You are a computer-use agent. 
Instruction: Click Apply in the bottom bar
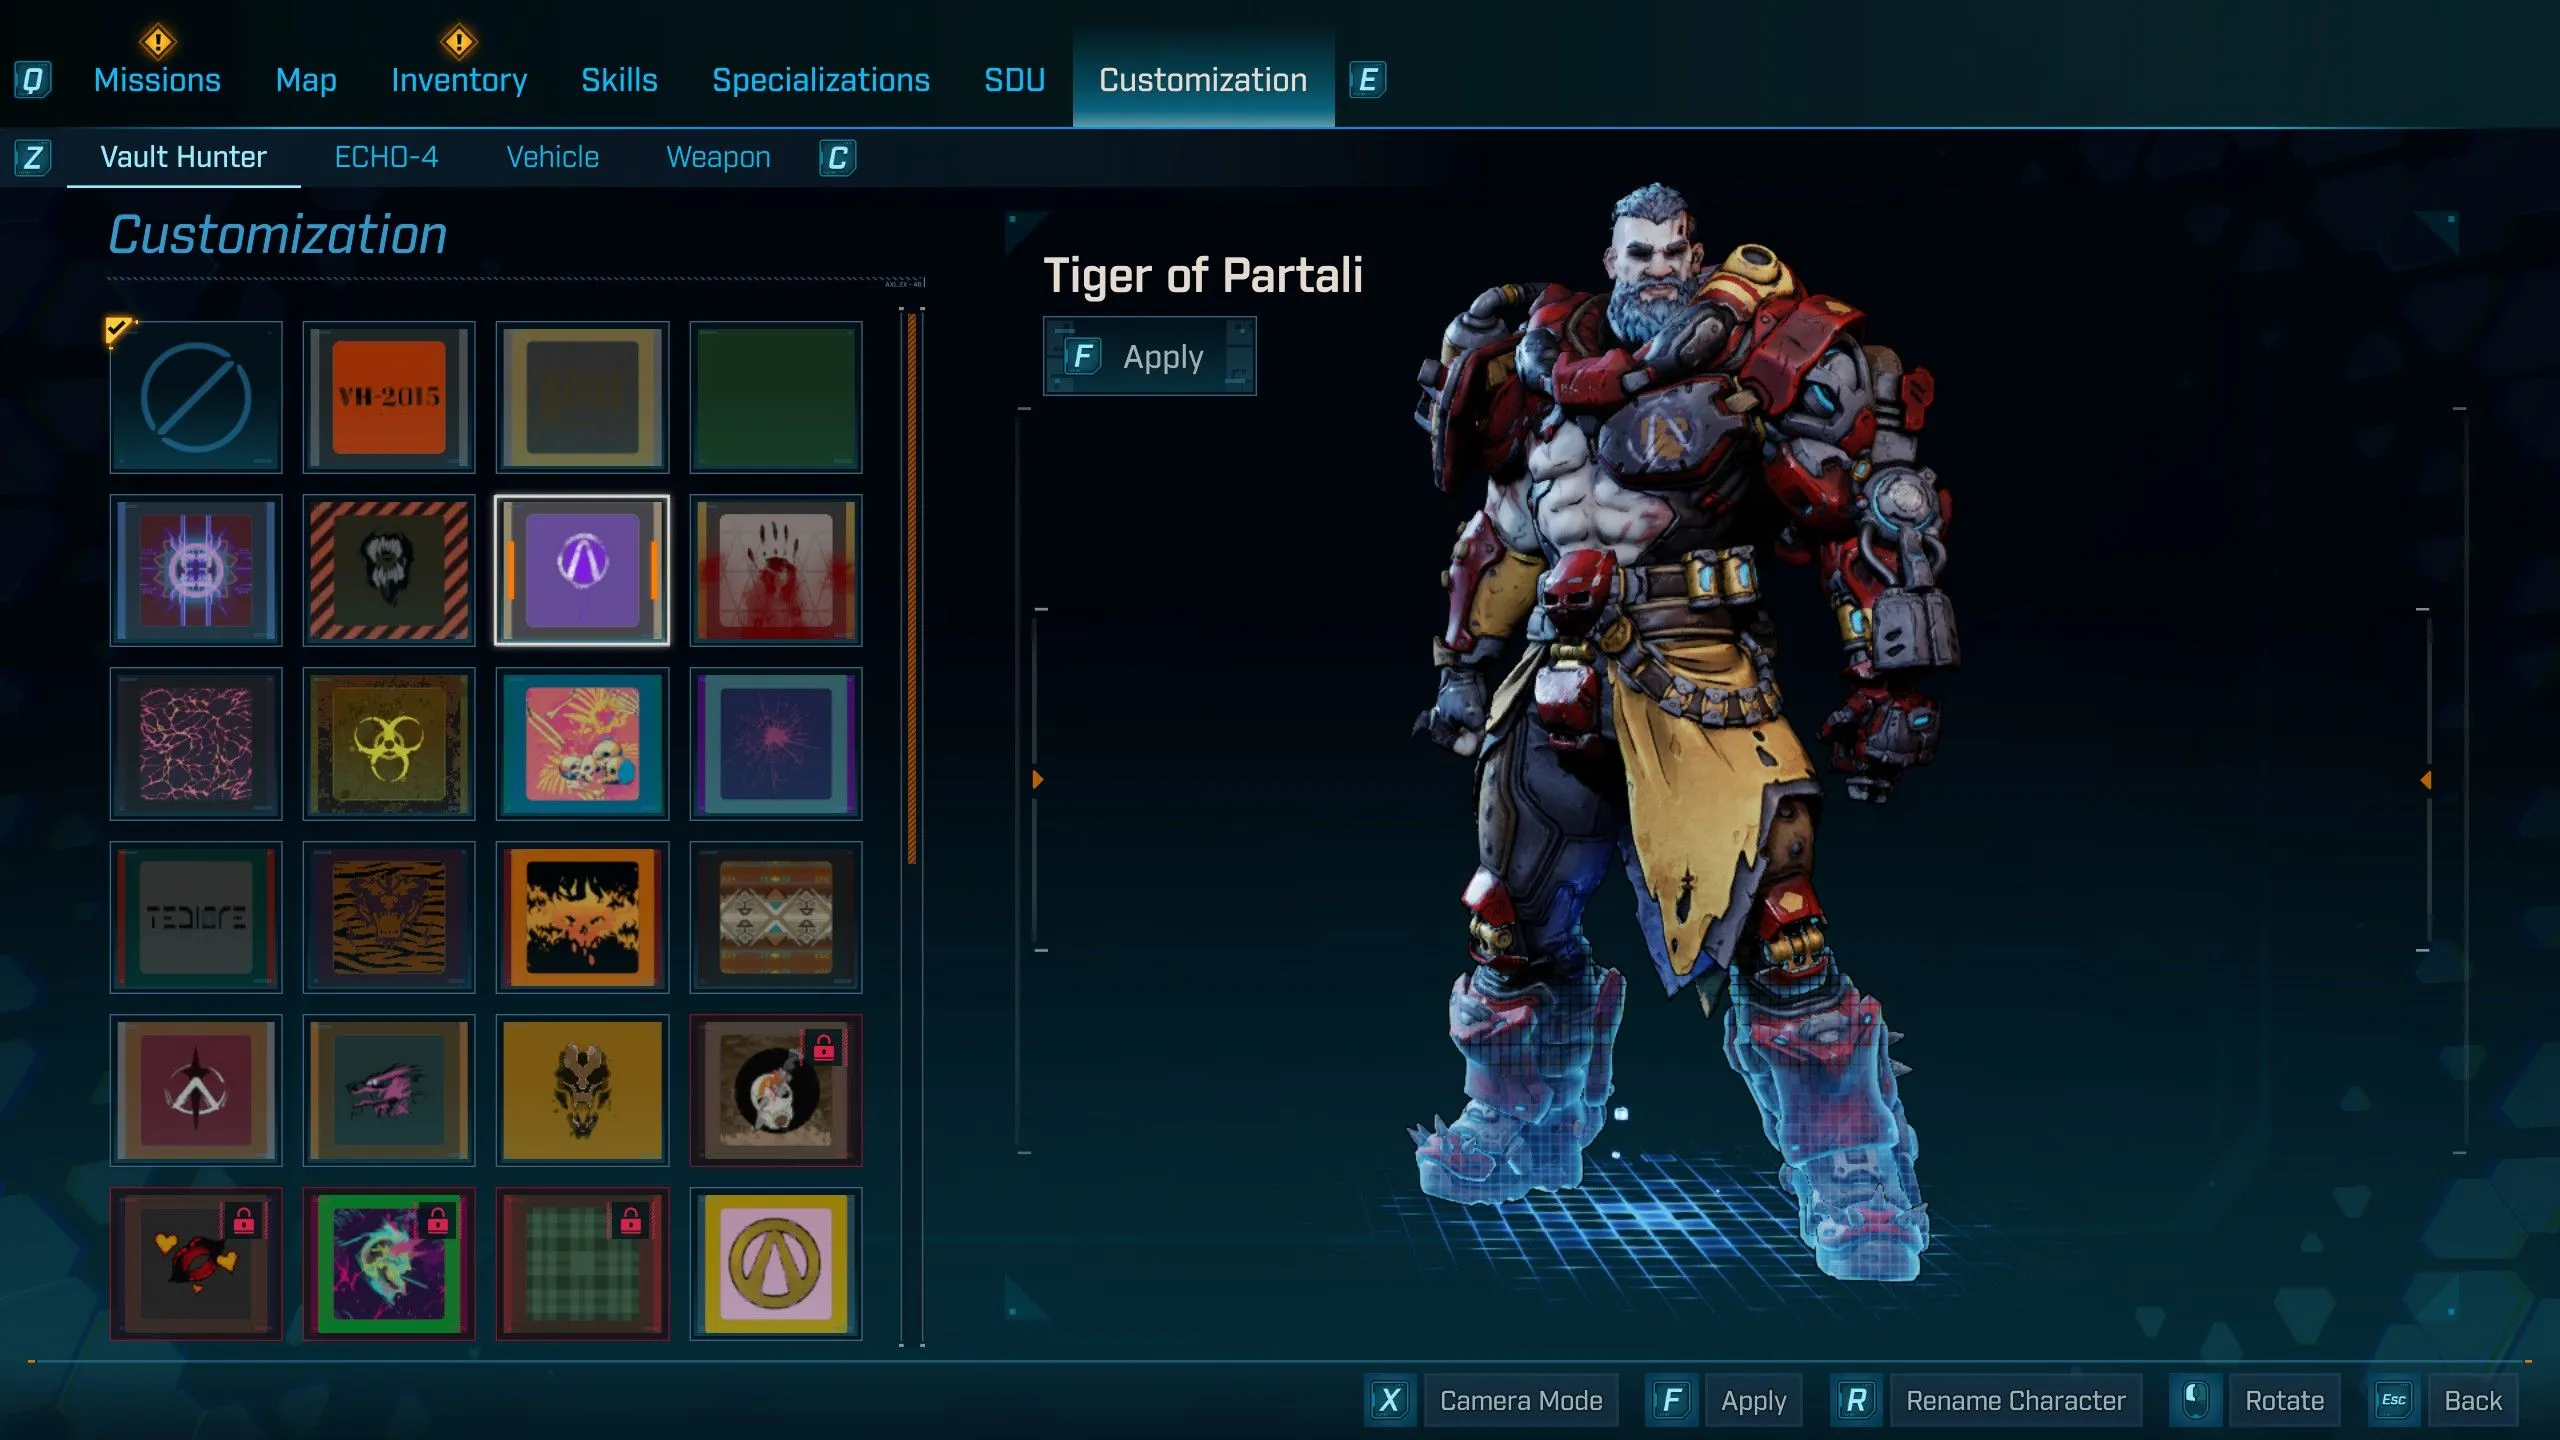point(1753,1400)
